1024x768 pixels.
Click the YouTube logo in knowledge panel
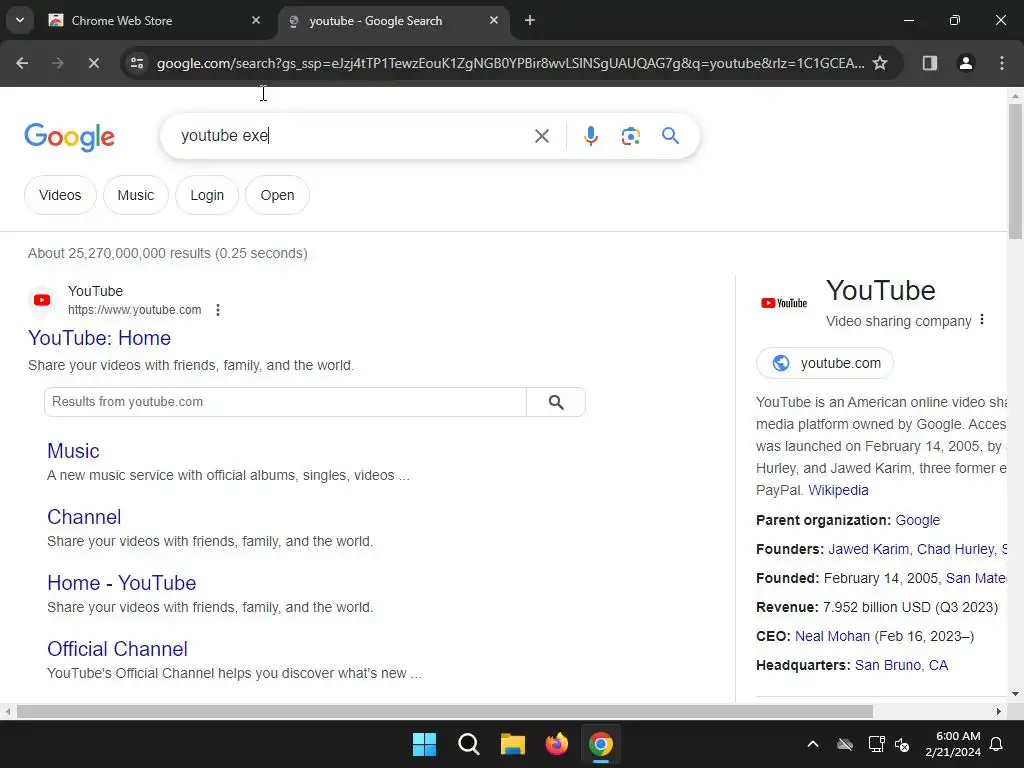click(784, 303)
